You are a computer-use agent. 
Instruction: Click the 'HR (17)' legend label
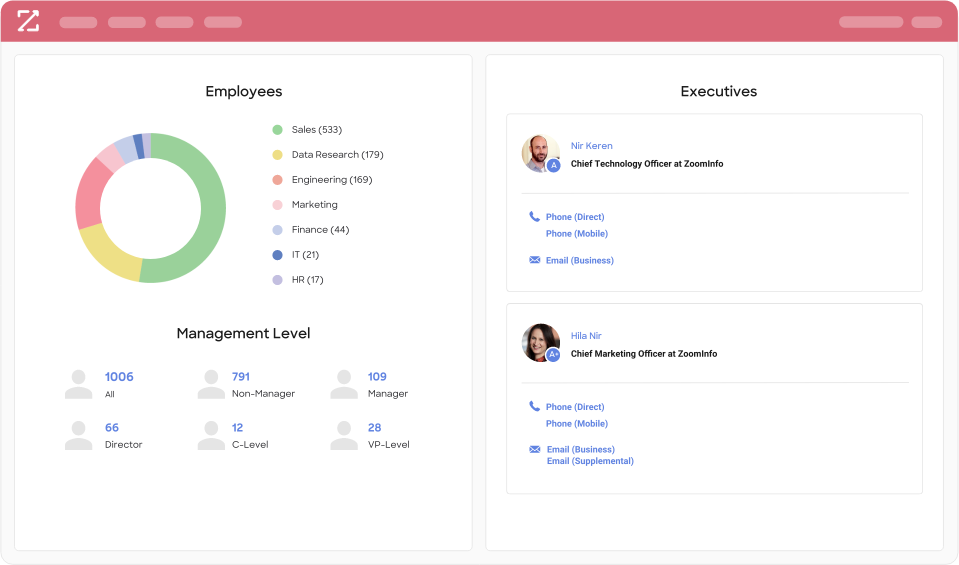click(308, 280)
